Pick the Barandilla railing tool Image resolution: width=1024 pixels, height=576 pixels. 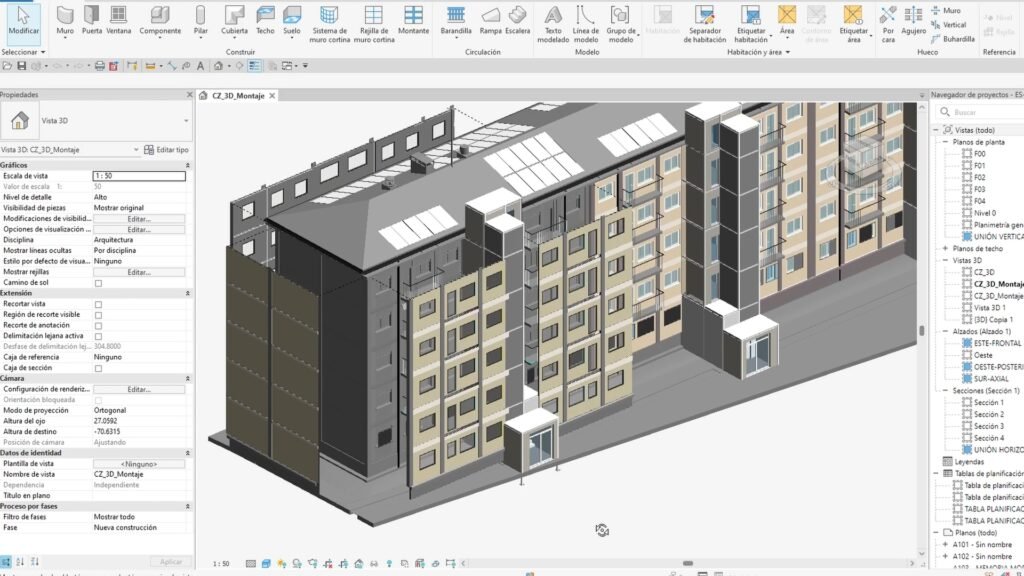(x=456, y=21)
